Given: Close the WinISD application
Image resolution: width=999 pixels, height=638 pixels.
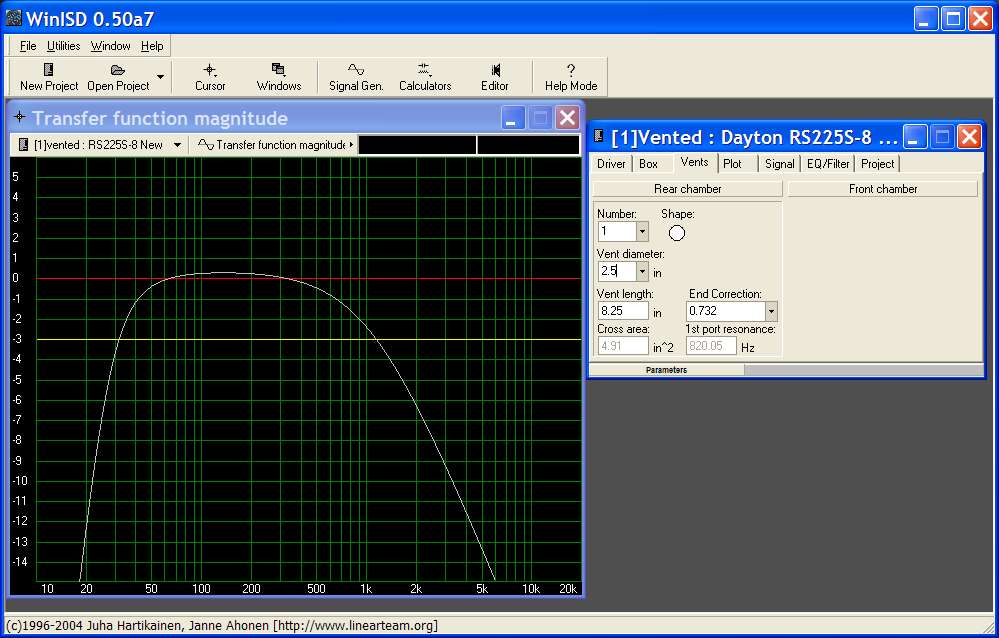Looking at the screenshot, I should [x=981, y=18].
